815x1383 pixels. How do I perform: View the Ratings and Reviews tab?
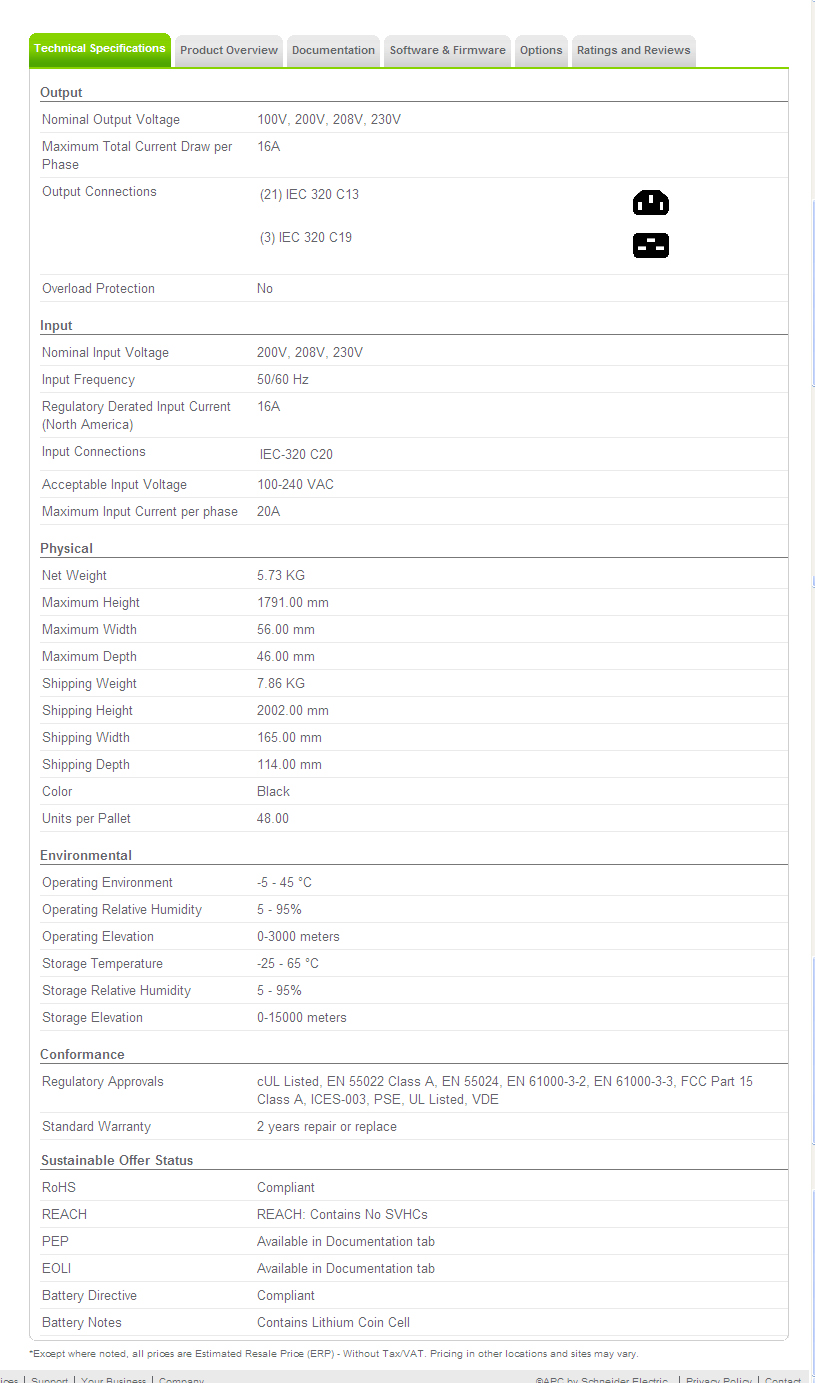(x=633, y=51)
